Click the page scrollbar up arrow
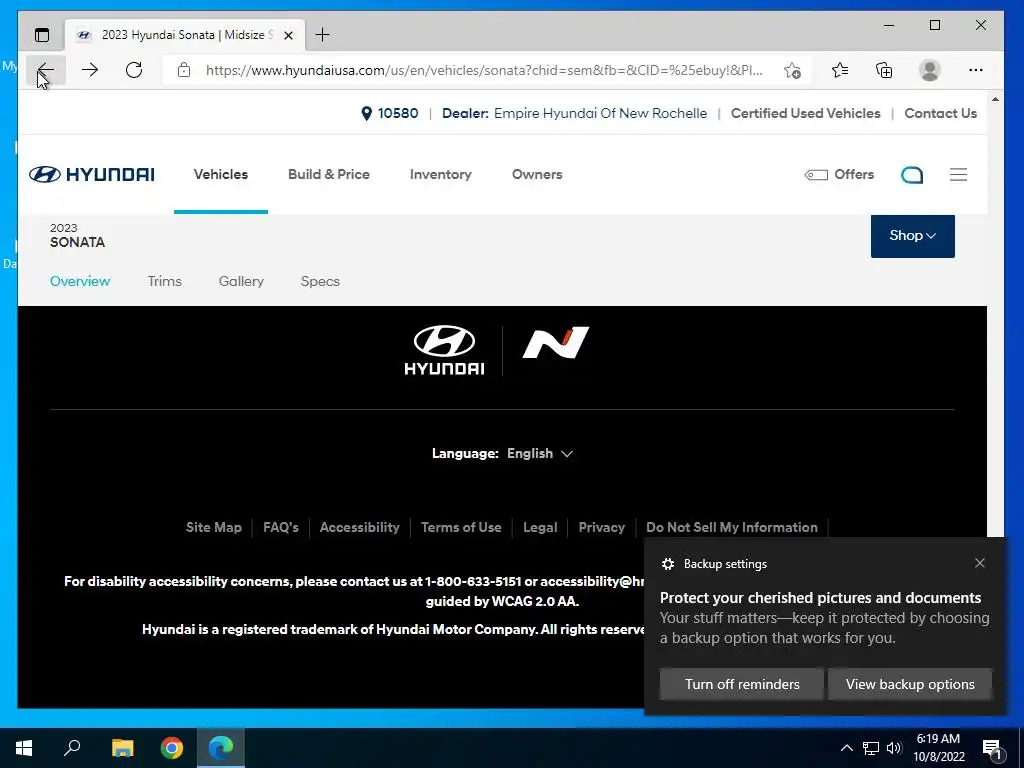The width and height of the screenshot is (1024, 768). tap(995, 100)
